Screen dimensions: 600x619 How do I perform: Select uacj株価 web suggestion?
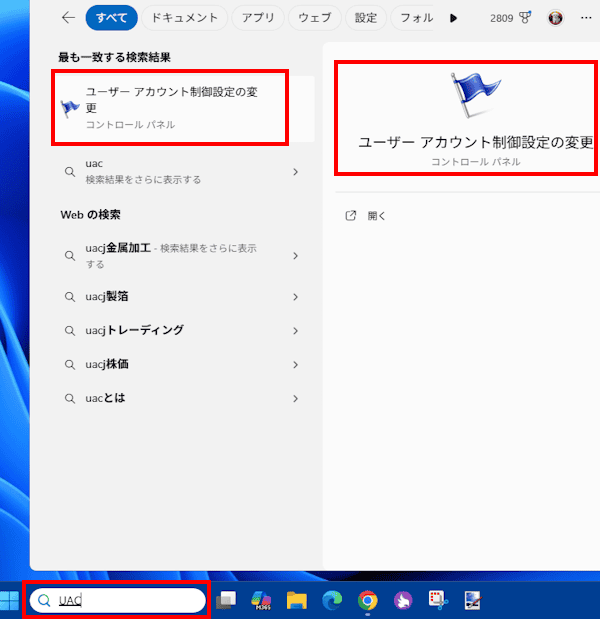[x=182, y=364]
